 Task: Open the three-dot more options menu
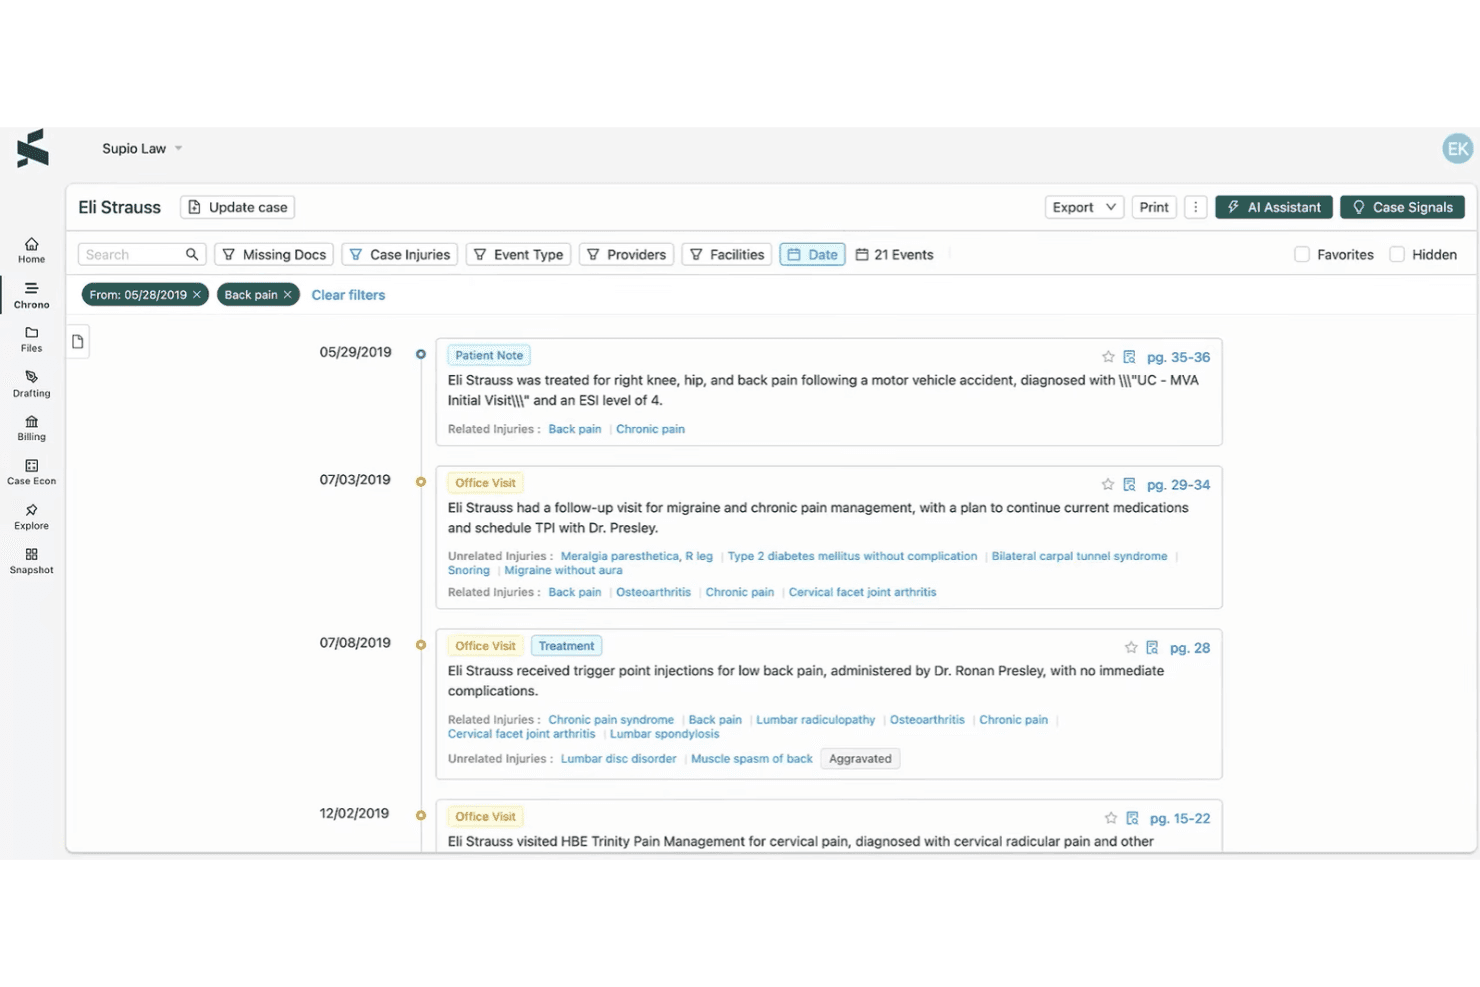click(x=1195, y=207)
